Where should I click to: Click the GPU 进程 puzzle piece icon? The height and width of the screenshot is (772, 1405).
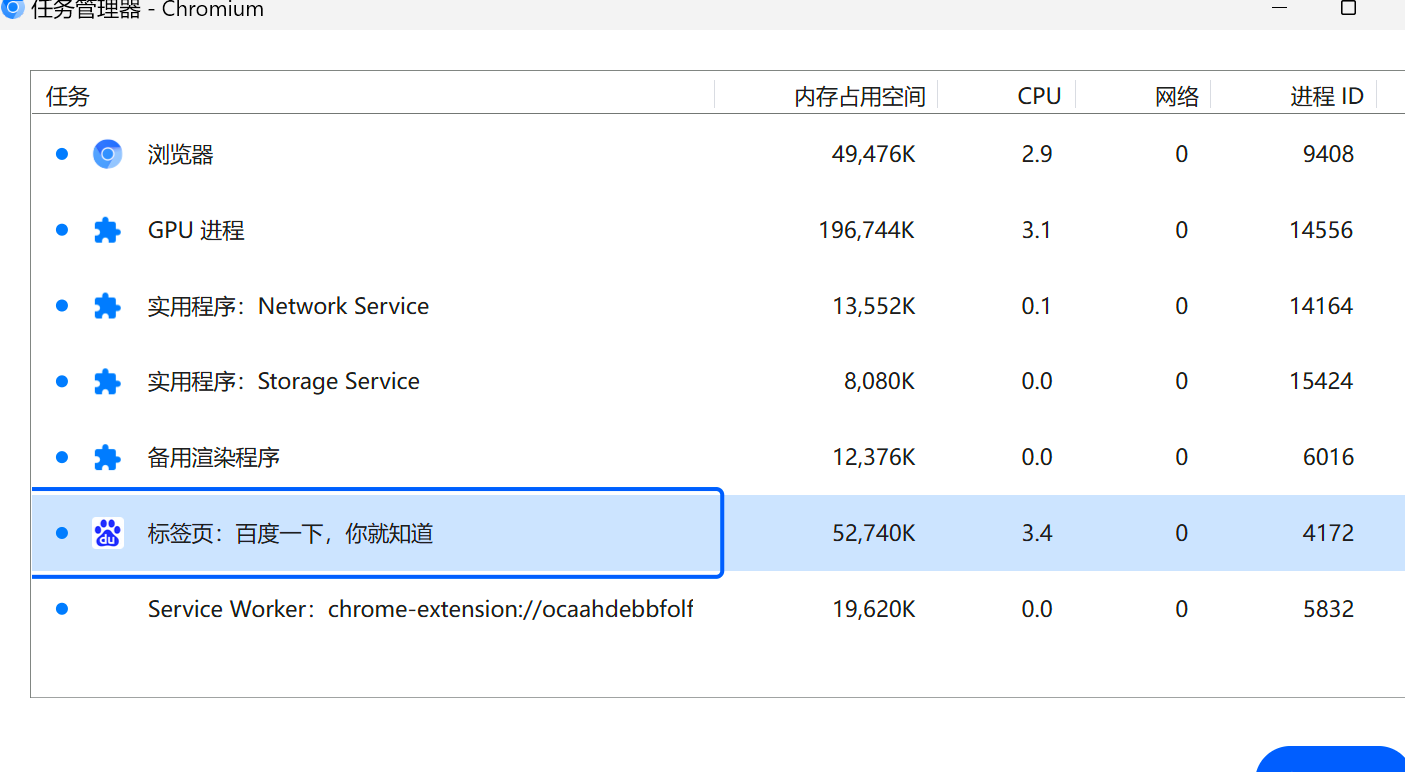(x=107, y=230)
